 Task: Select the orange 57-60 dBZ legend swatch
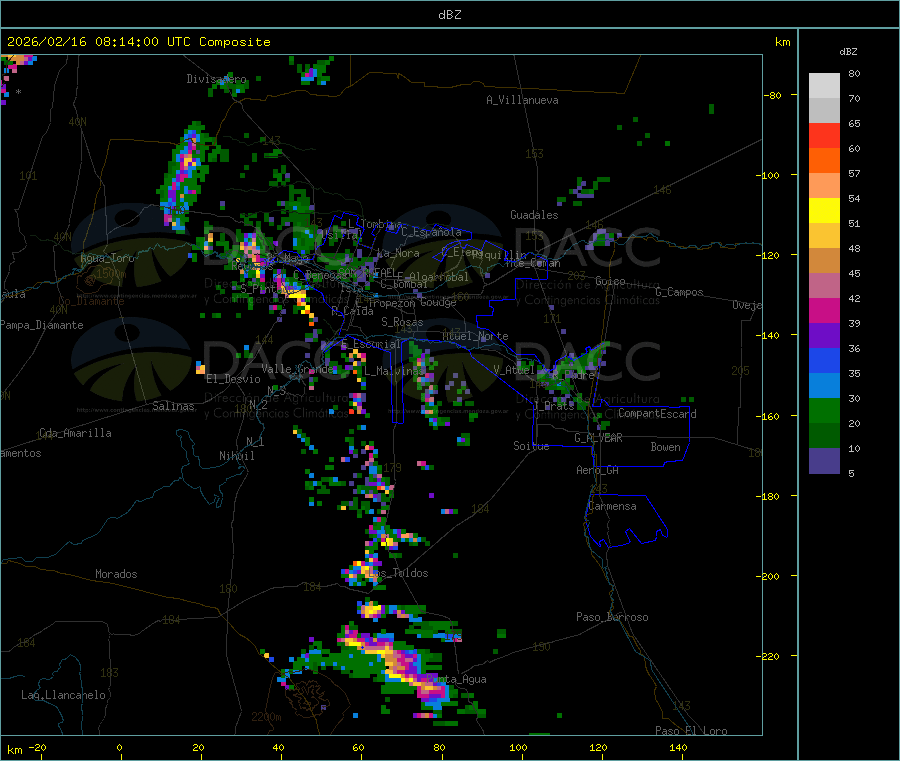click(x=824, y=161)
